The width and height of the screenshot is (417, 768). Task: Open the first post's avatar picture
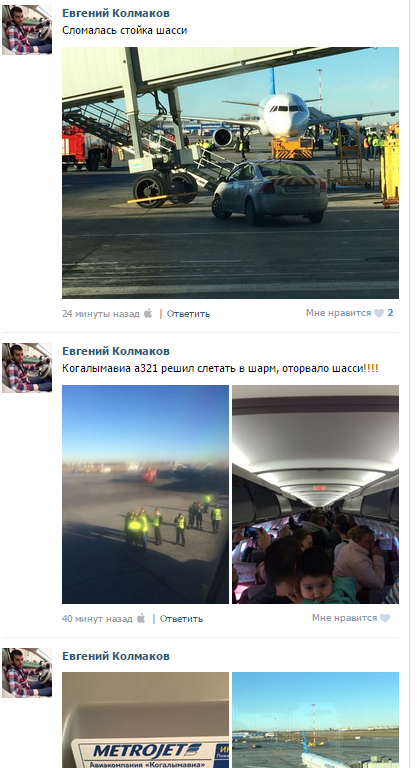click(x=27, y=30)
